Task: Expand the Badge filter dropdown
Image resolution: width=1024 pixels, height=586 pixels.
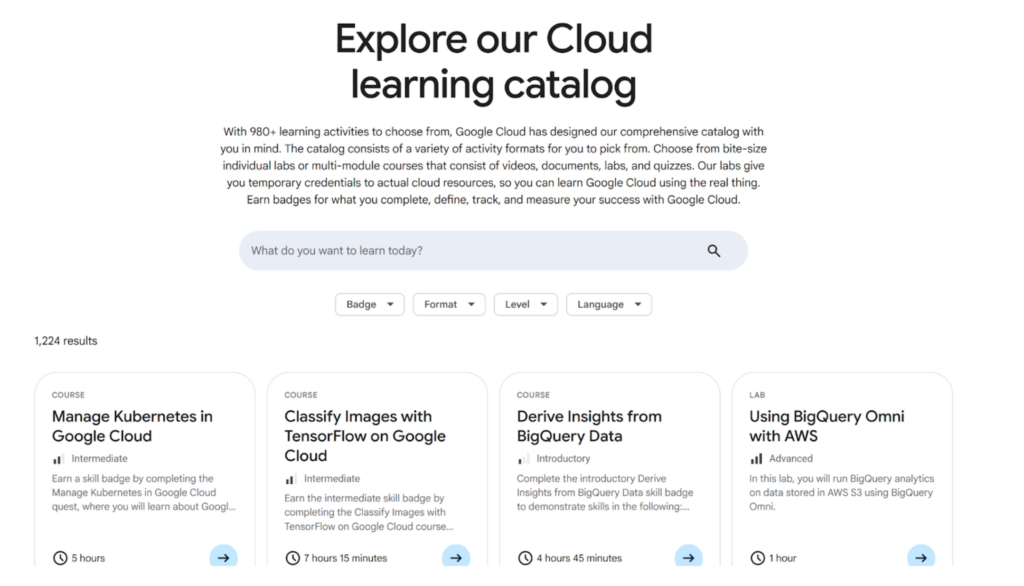Action: tap(370, 304)
